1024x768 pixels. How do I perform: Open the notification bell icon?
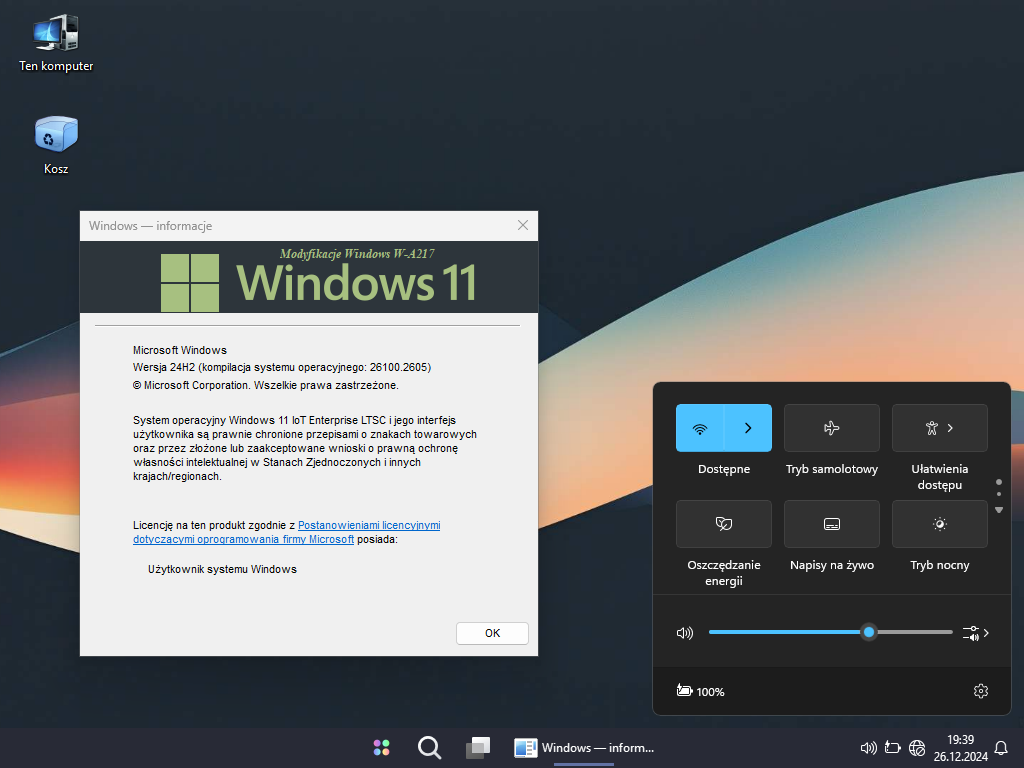point(1000,748)
